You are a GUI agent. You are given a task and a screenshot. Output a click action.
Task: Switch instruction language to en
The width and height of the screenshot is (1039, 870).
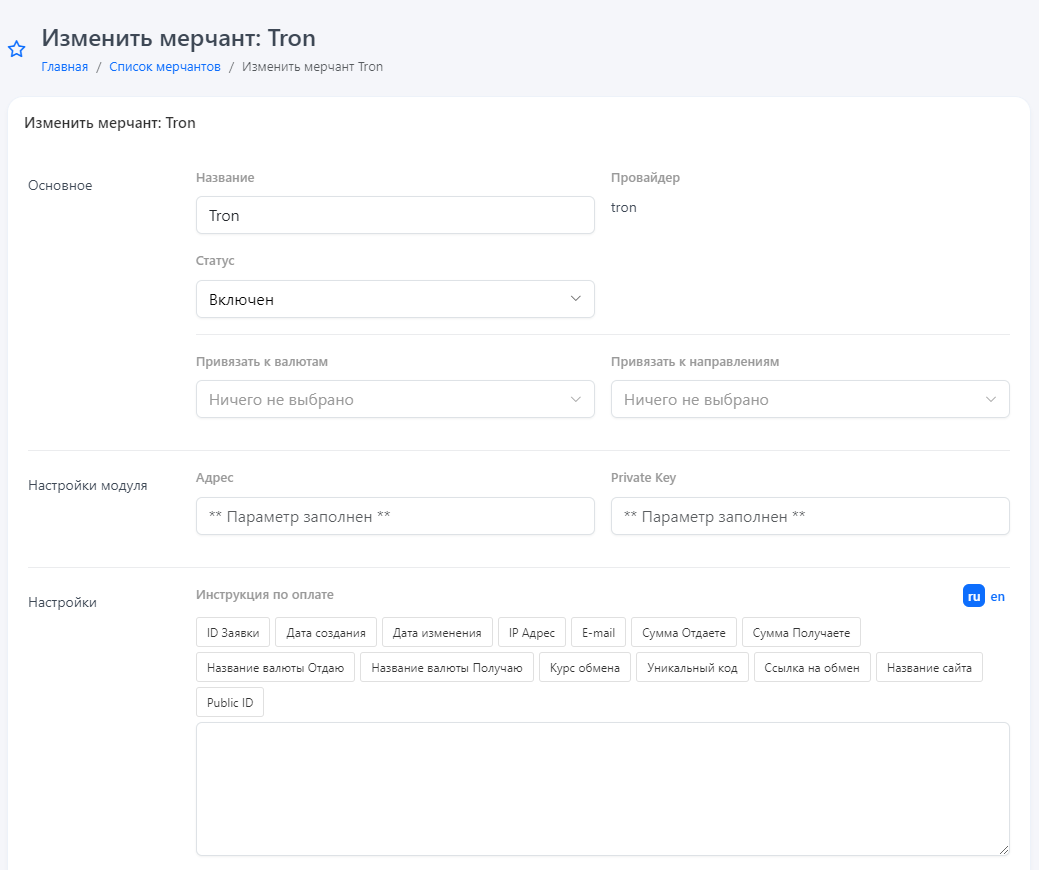[x=997, y=596]
